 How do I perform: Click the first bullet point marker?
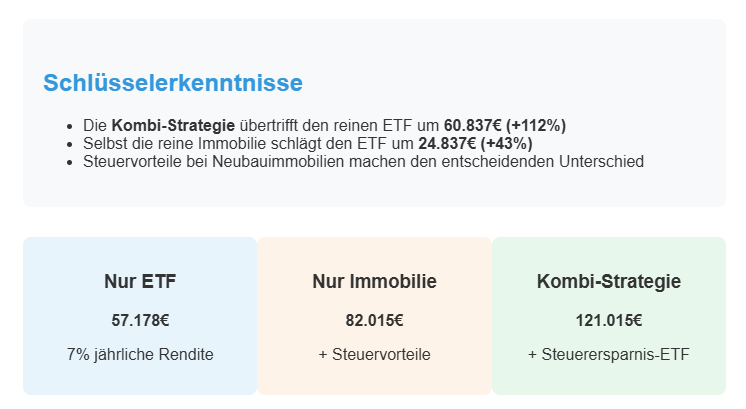[x=70, y=127]
